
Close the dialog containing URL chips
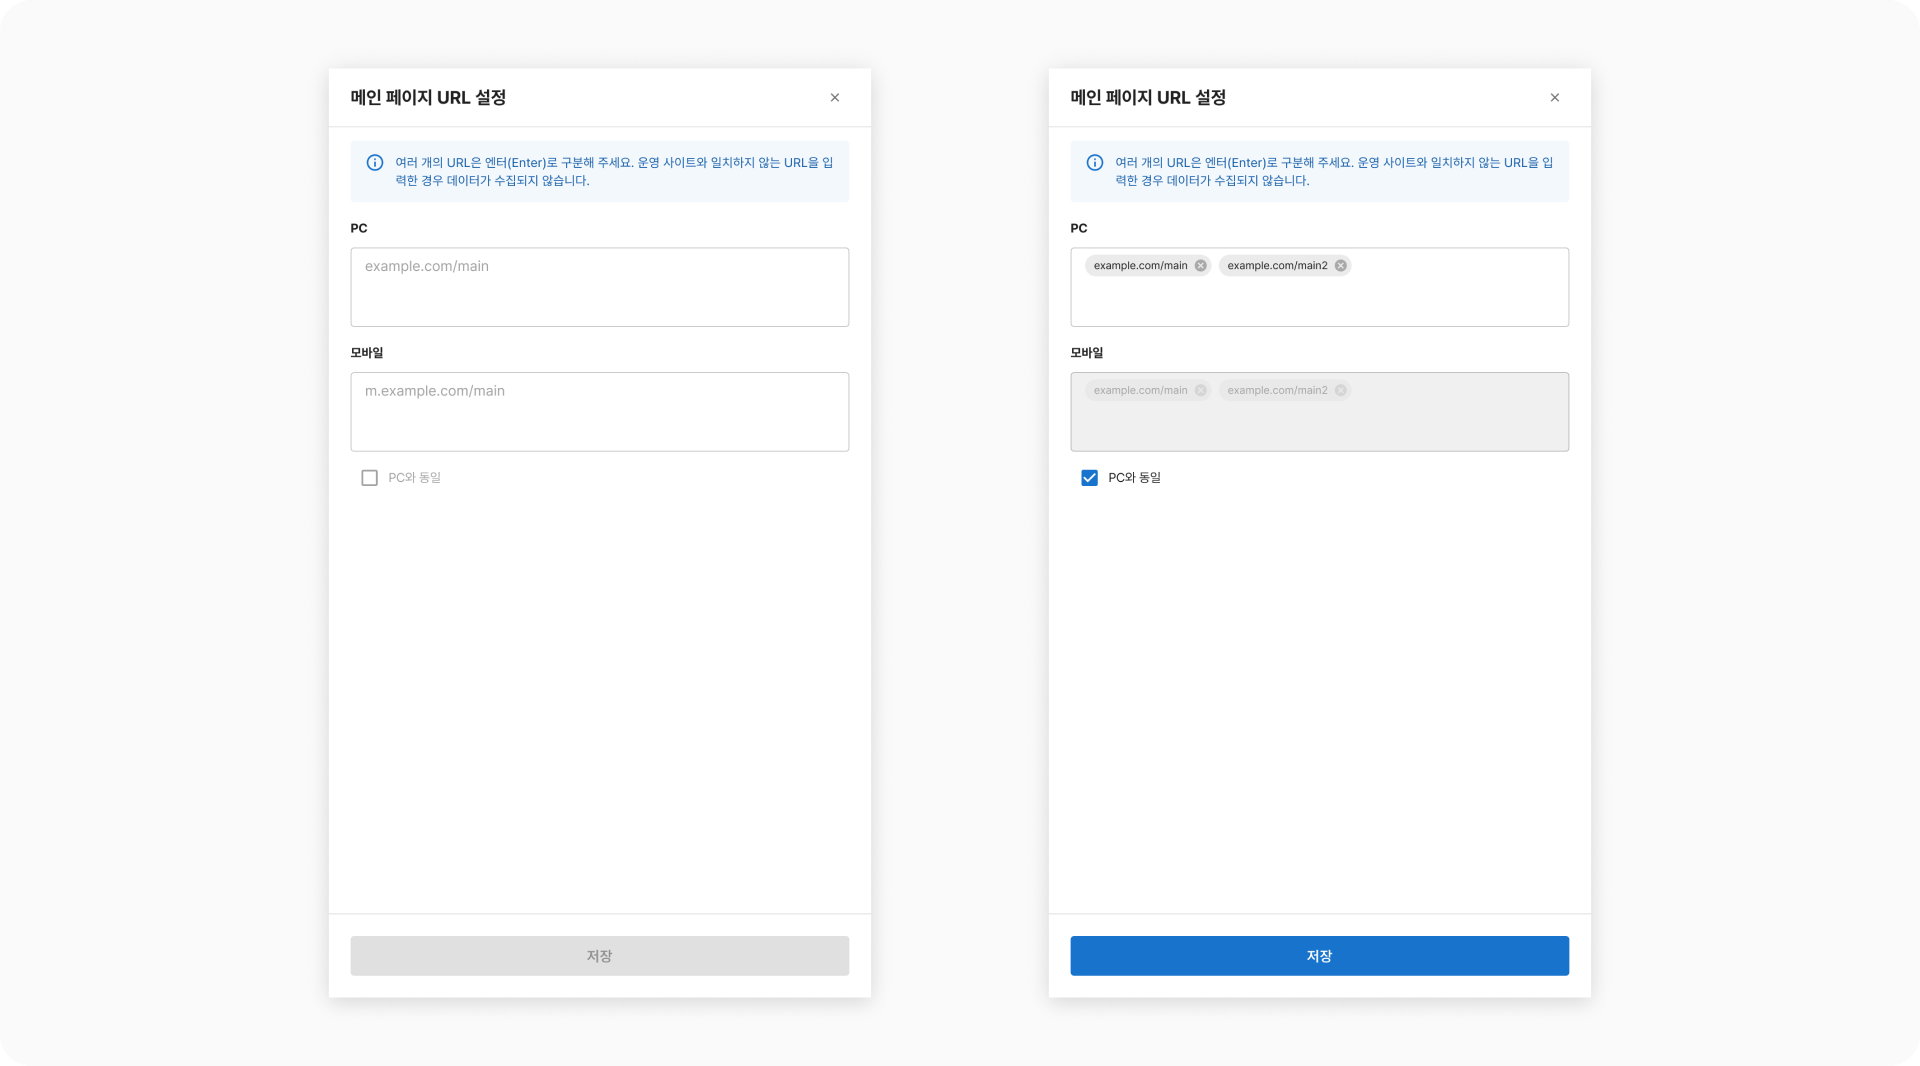[1554, 98]
